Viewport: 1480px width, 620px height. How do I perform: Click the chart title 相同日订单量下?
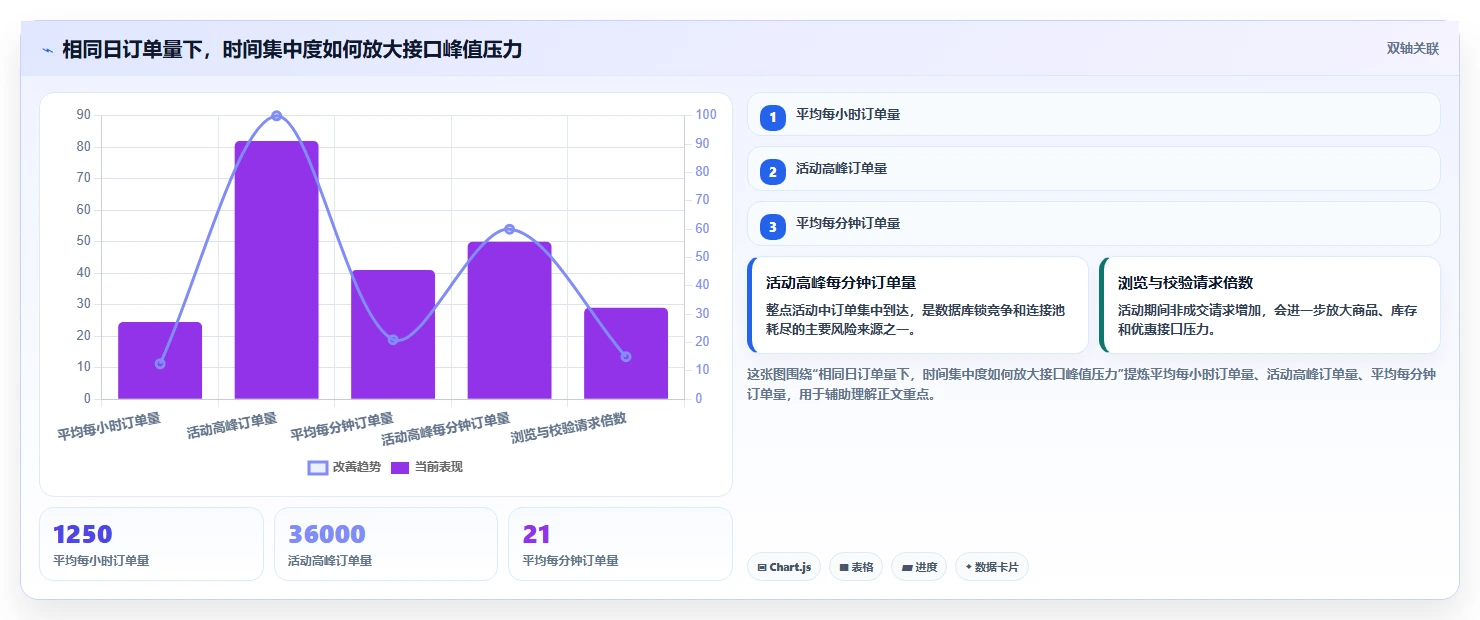tap(292, 49)
